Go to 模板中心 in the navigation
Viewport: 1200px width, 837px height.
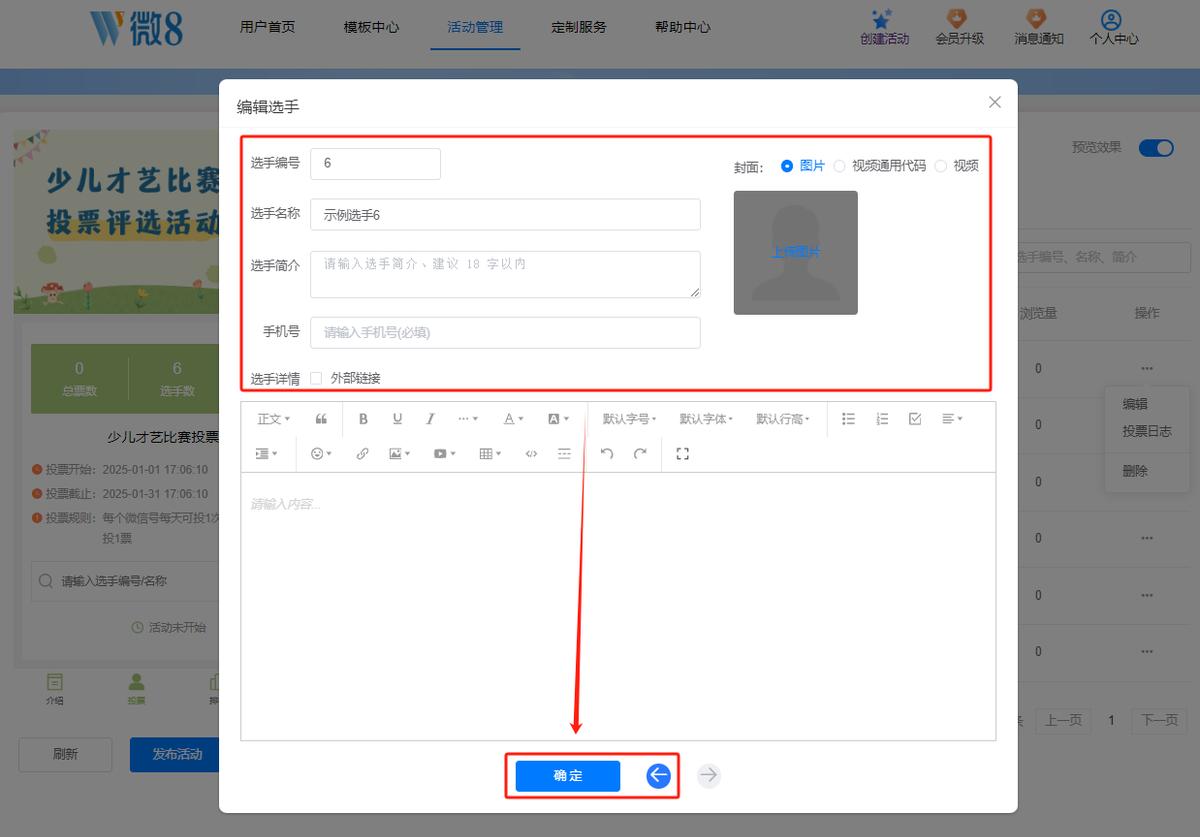[x=371, y=27]
